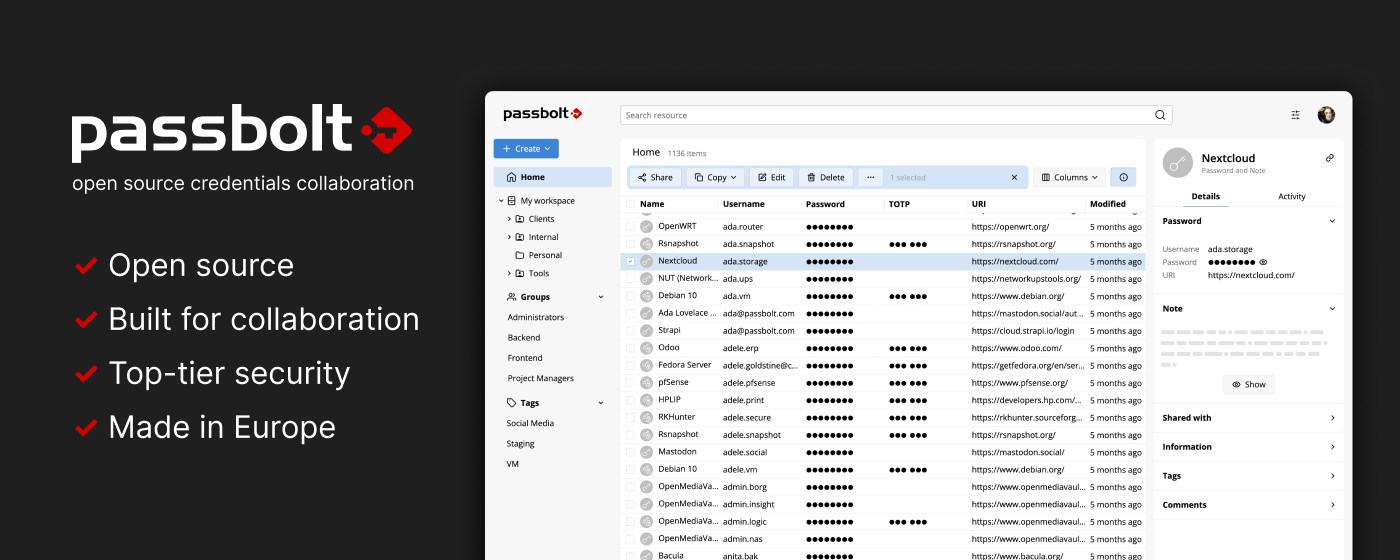Click the Tools folder icon
Image resolution: width=1400 pixels, height=560 pixels.
(x=519, y=273)
